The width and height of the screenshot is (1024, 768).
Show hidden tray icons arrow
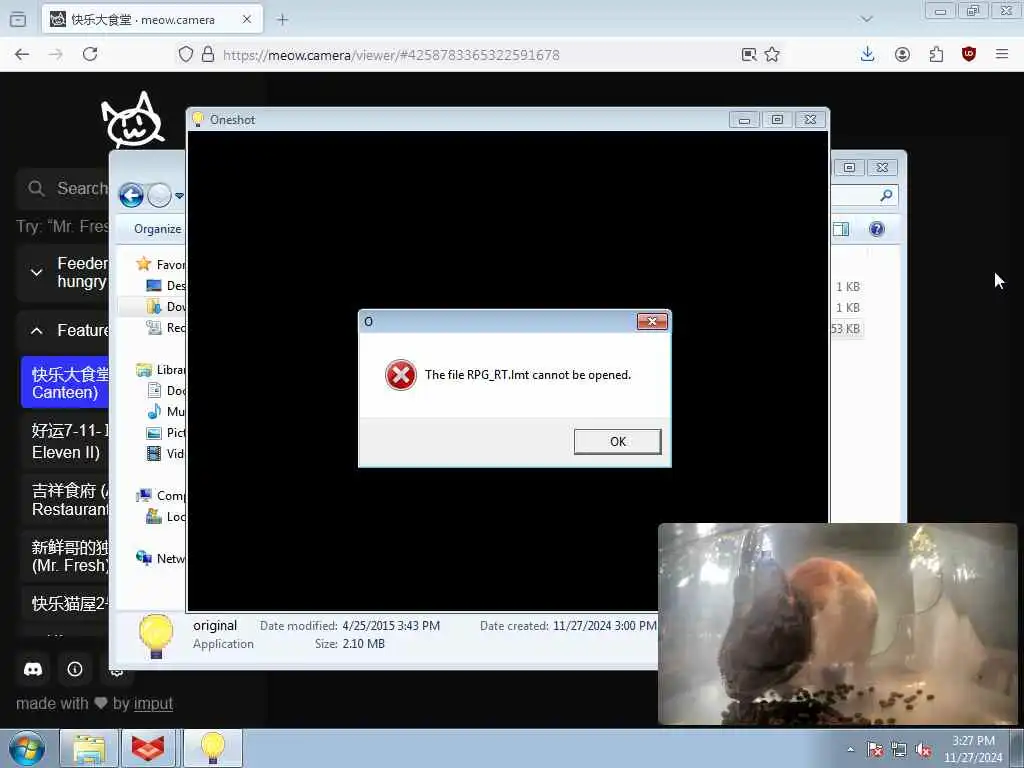[850, 749]
